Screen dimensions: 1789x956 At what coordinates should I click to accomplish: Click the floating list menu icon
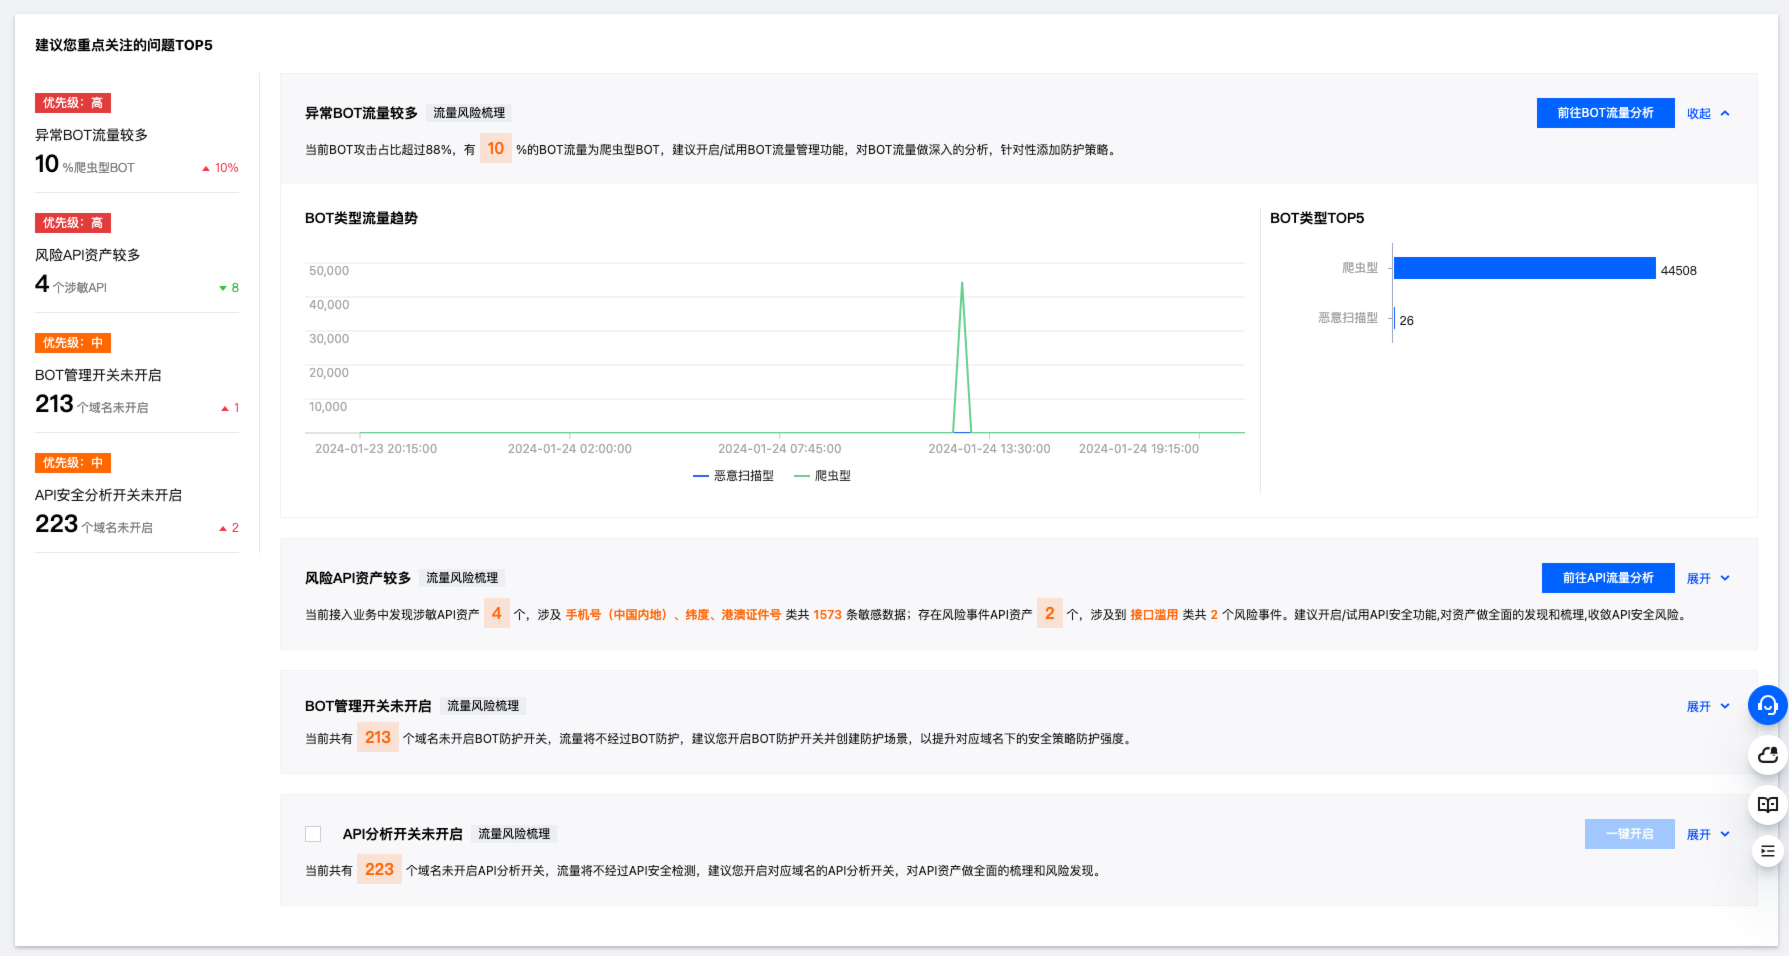tap(1767, 851)
